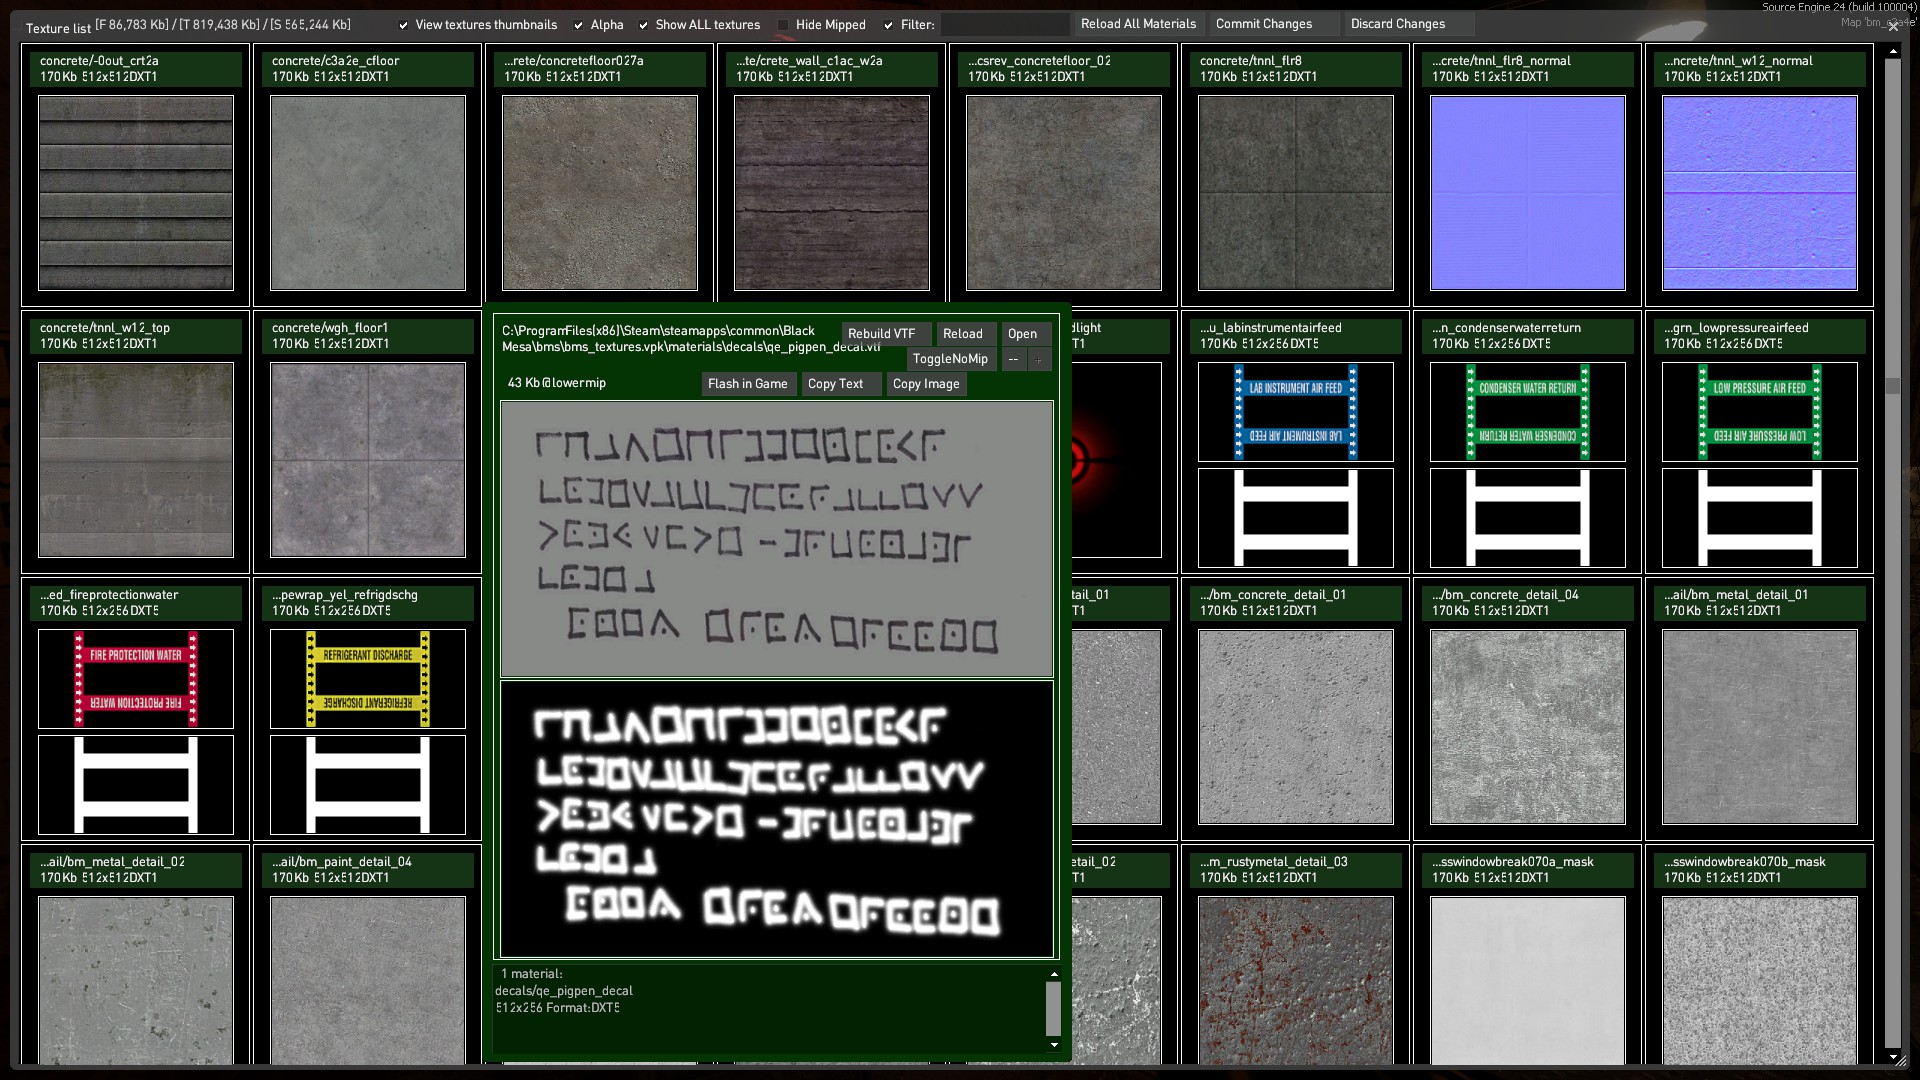Click Flash in Game button

tap(747, 384)
